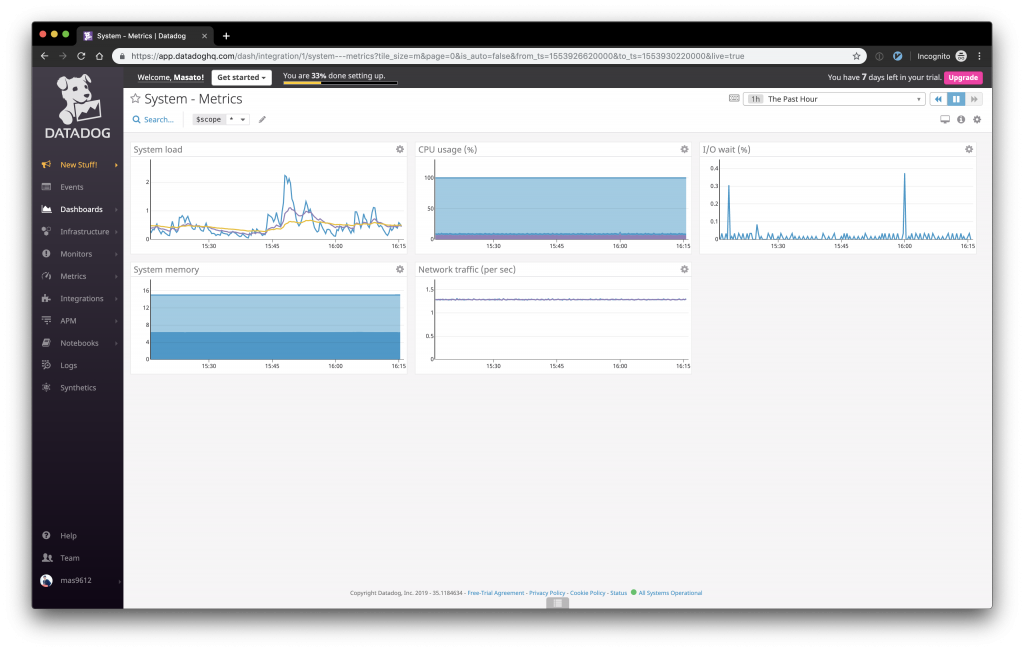1024x651 pixels.
Task: Click the browser back arrow
Action: tap(44, 56)
